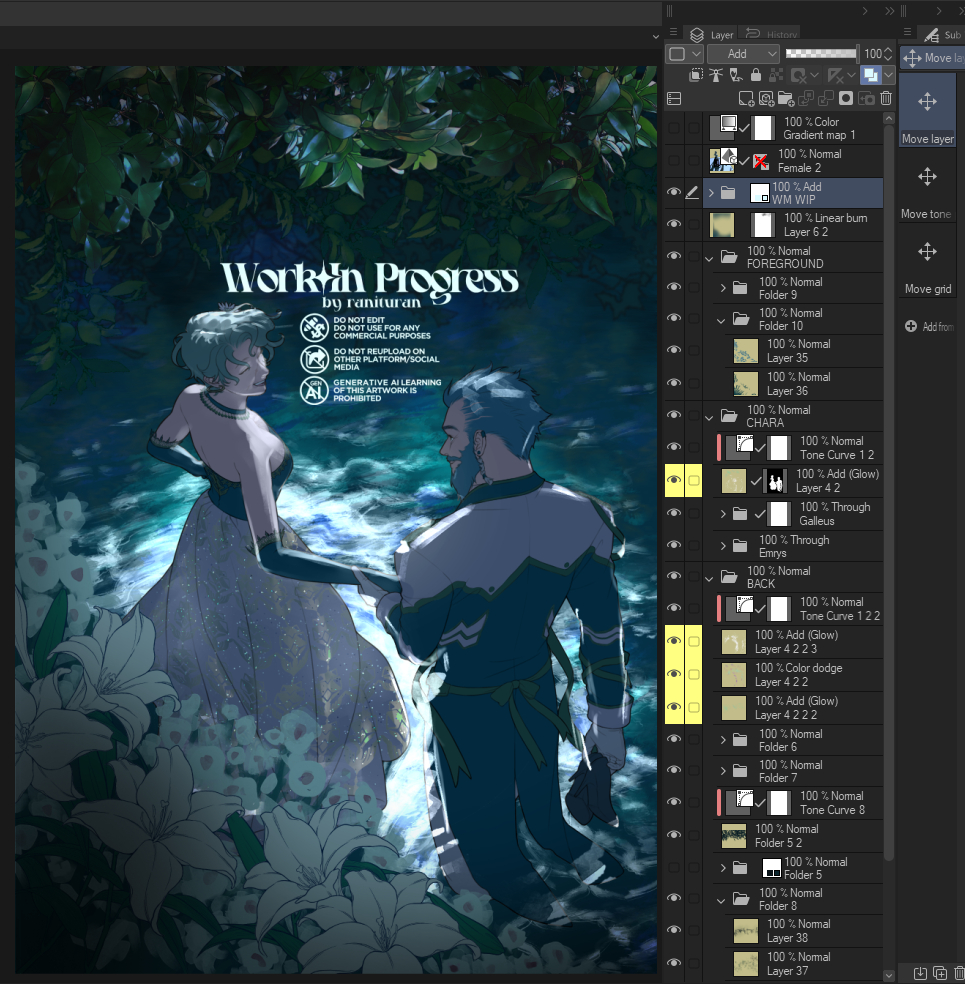Click Add from button in sub tool panel
This screenshot has width=965, height=984.
[928, 327]
